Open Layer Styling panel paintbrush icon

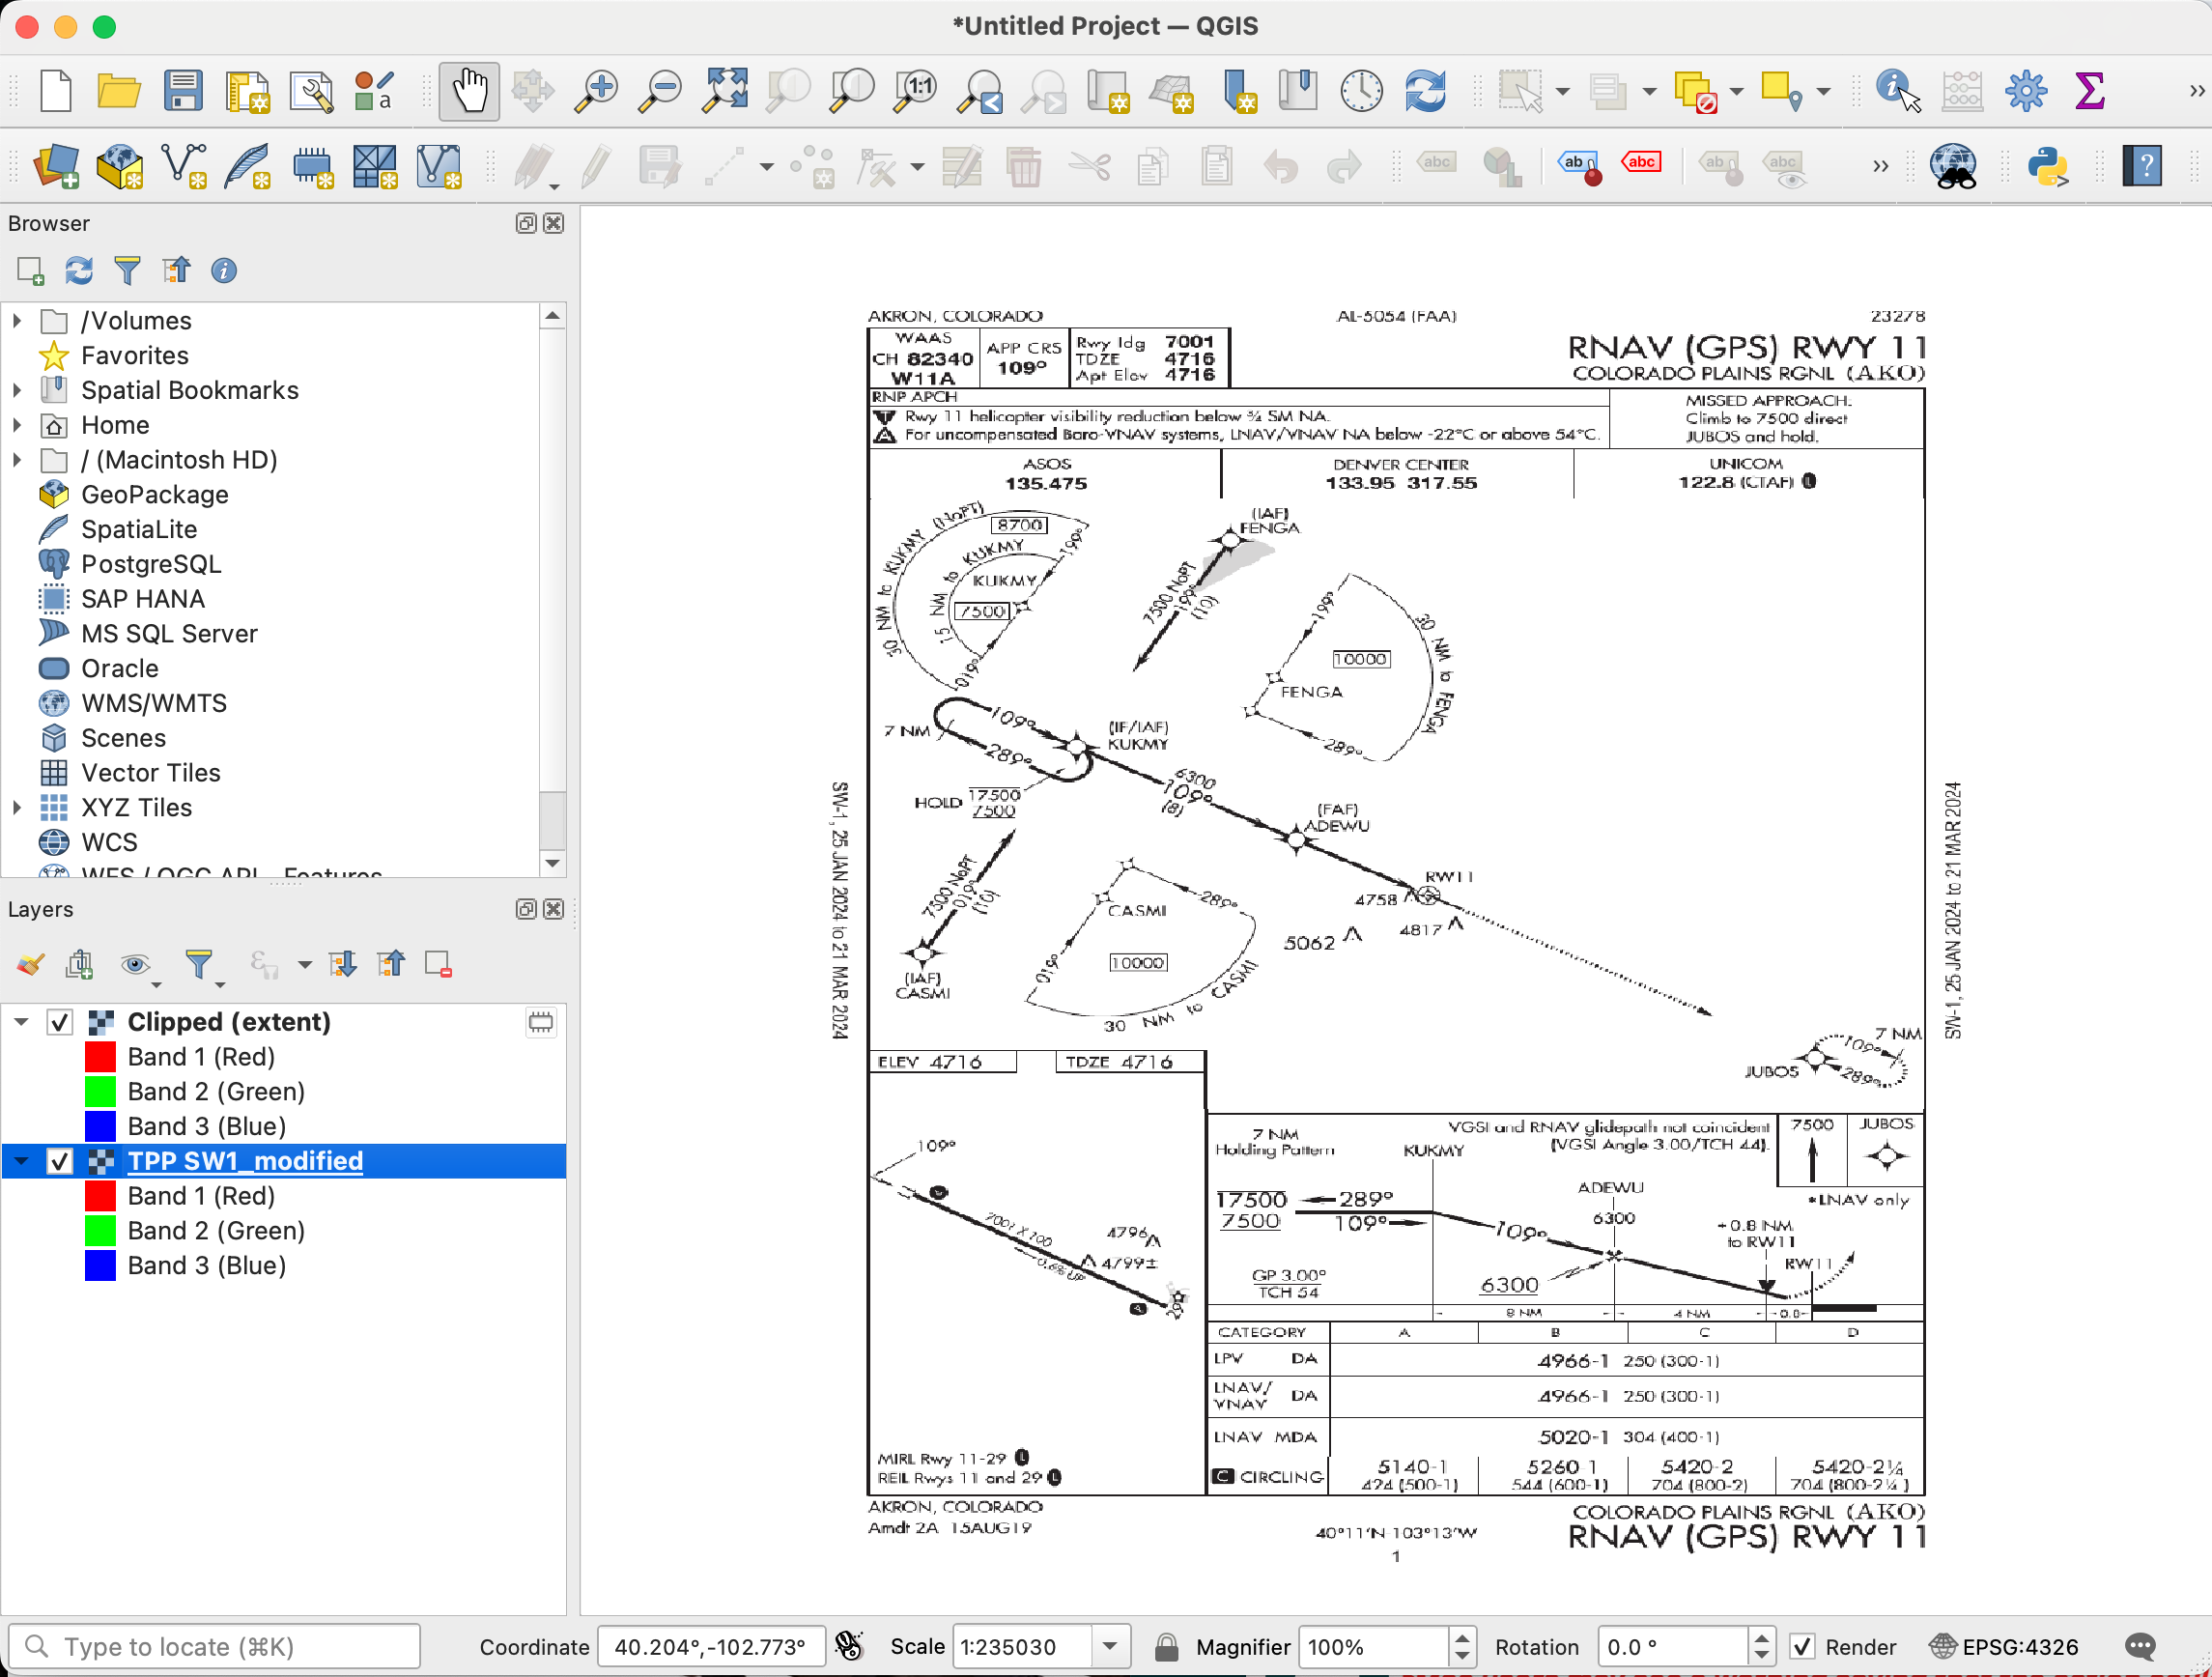pos(30,964)
